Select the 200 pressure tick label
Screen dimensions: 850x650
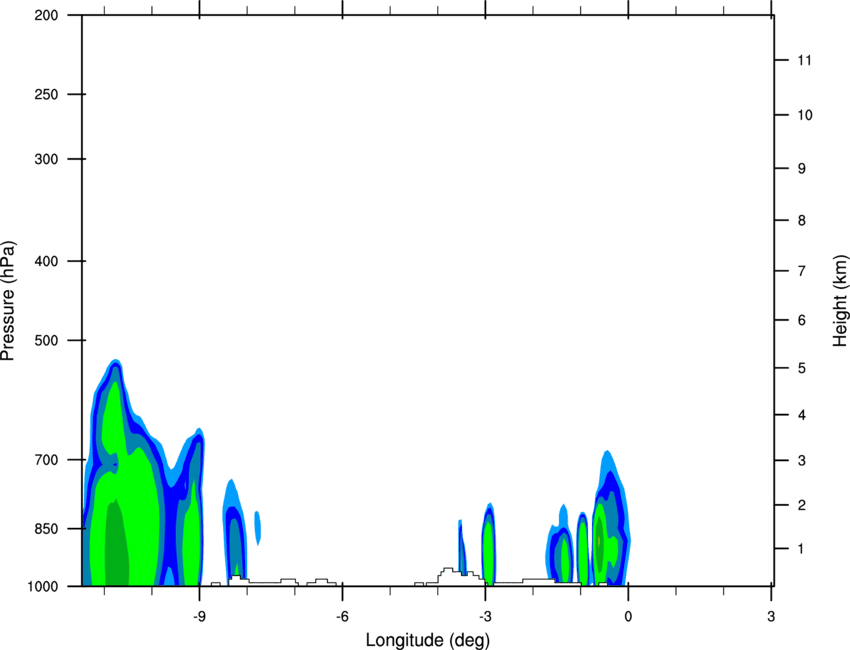pyautogui.click(x=46, y=15)
